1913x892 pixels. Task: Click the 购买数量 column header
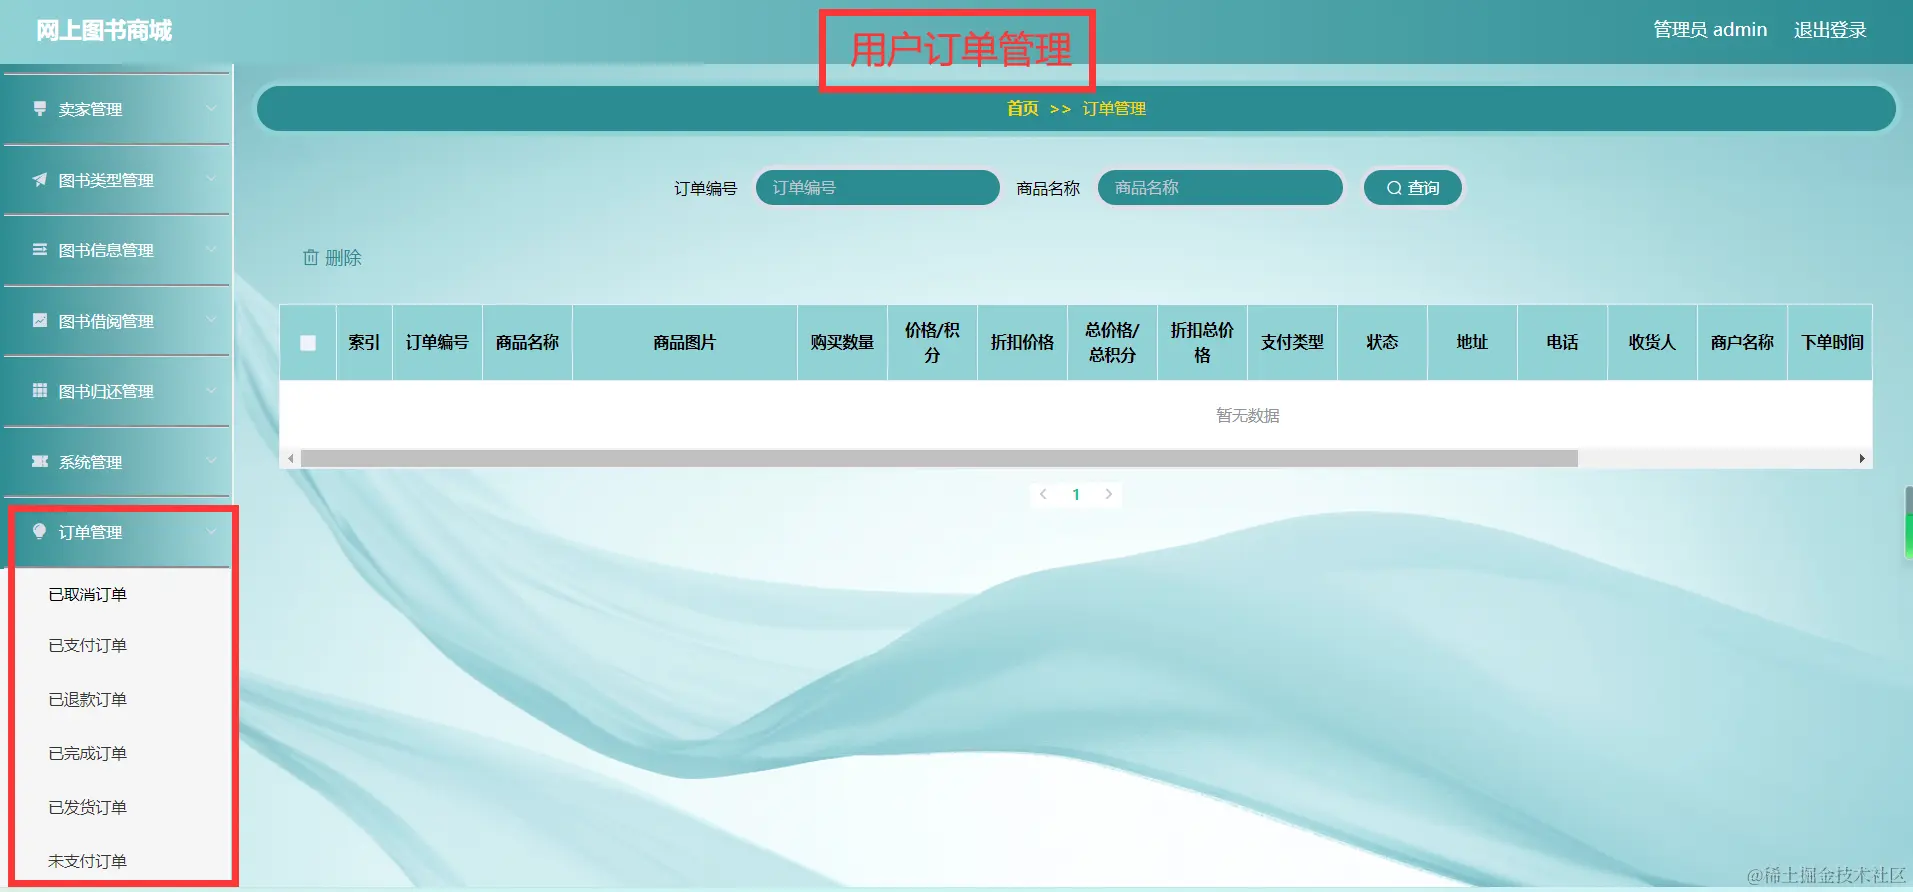tap(842, 342)
